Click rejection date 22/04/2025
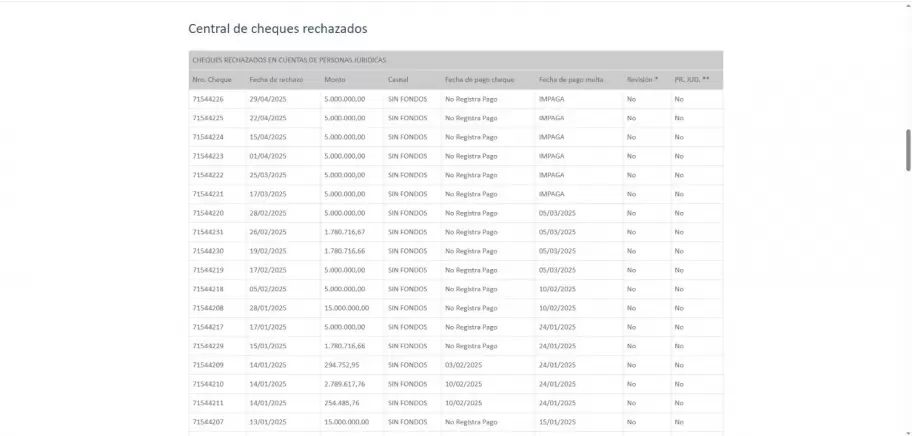912x436 pixels. (268, 118)
